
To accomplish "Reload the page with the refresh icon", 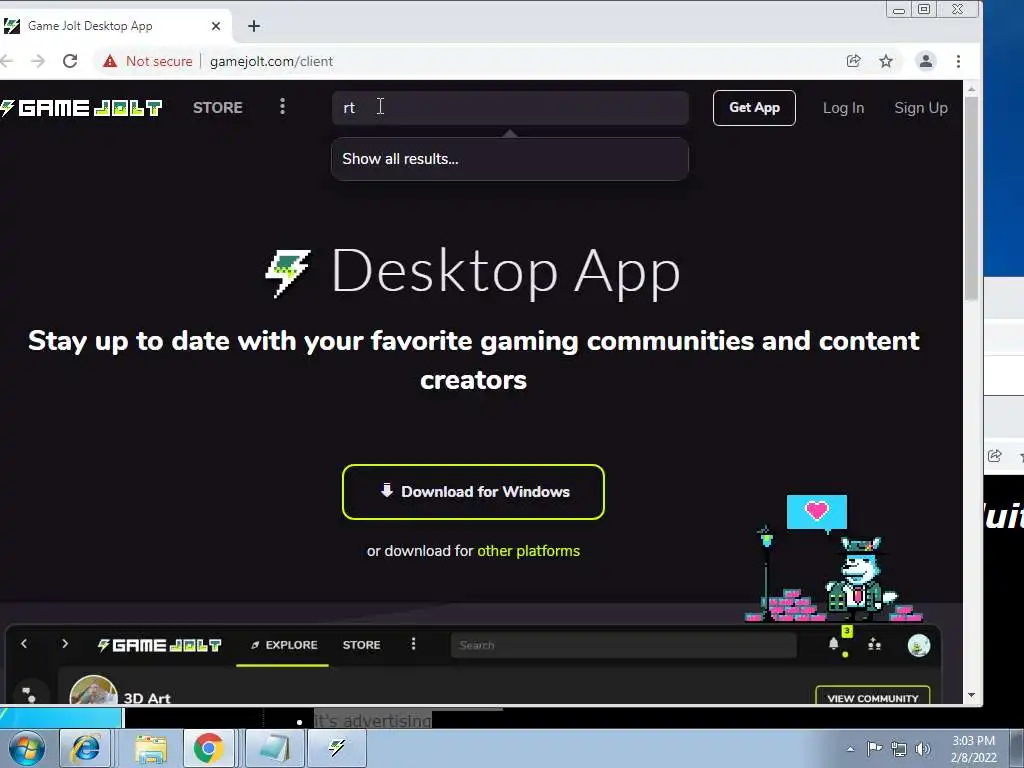I will coord(70,61).
